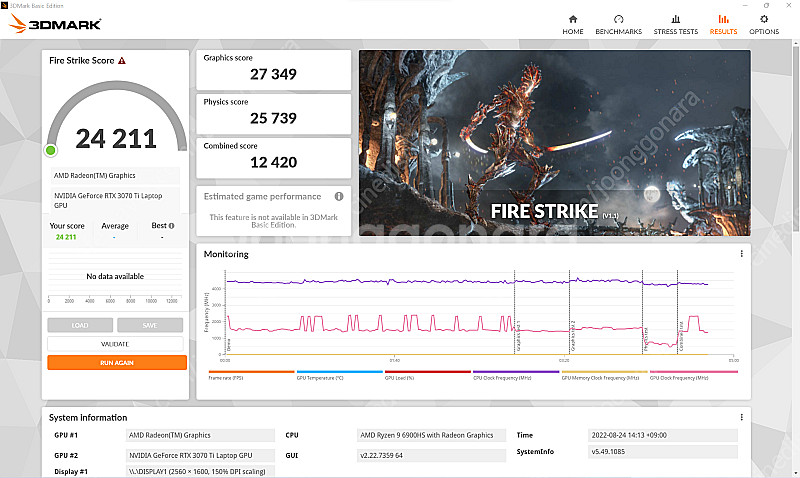Click the green score indicator dot on gauge
Screen dimensions: 800x478
click(x=51, y=150)
